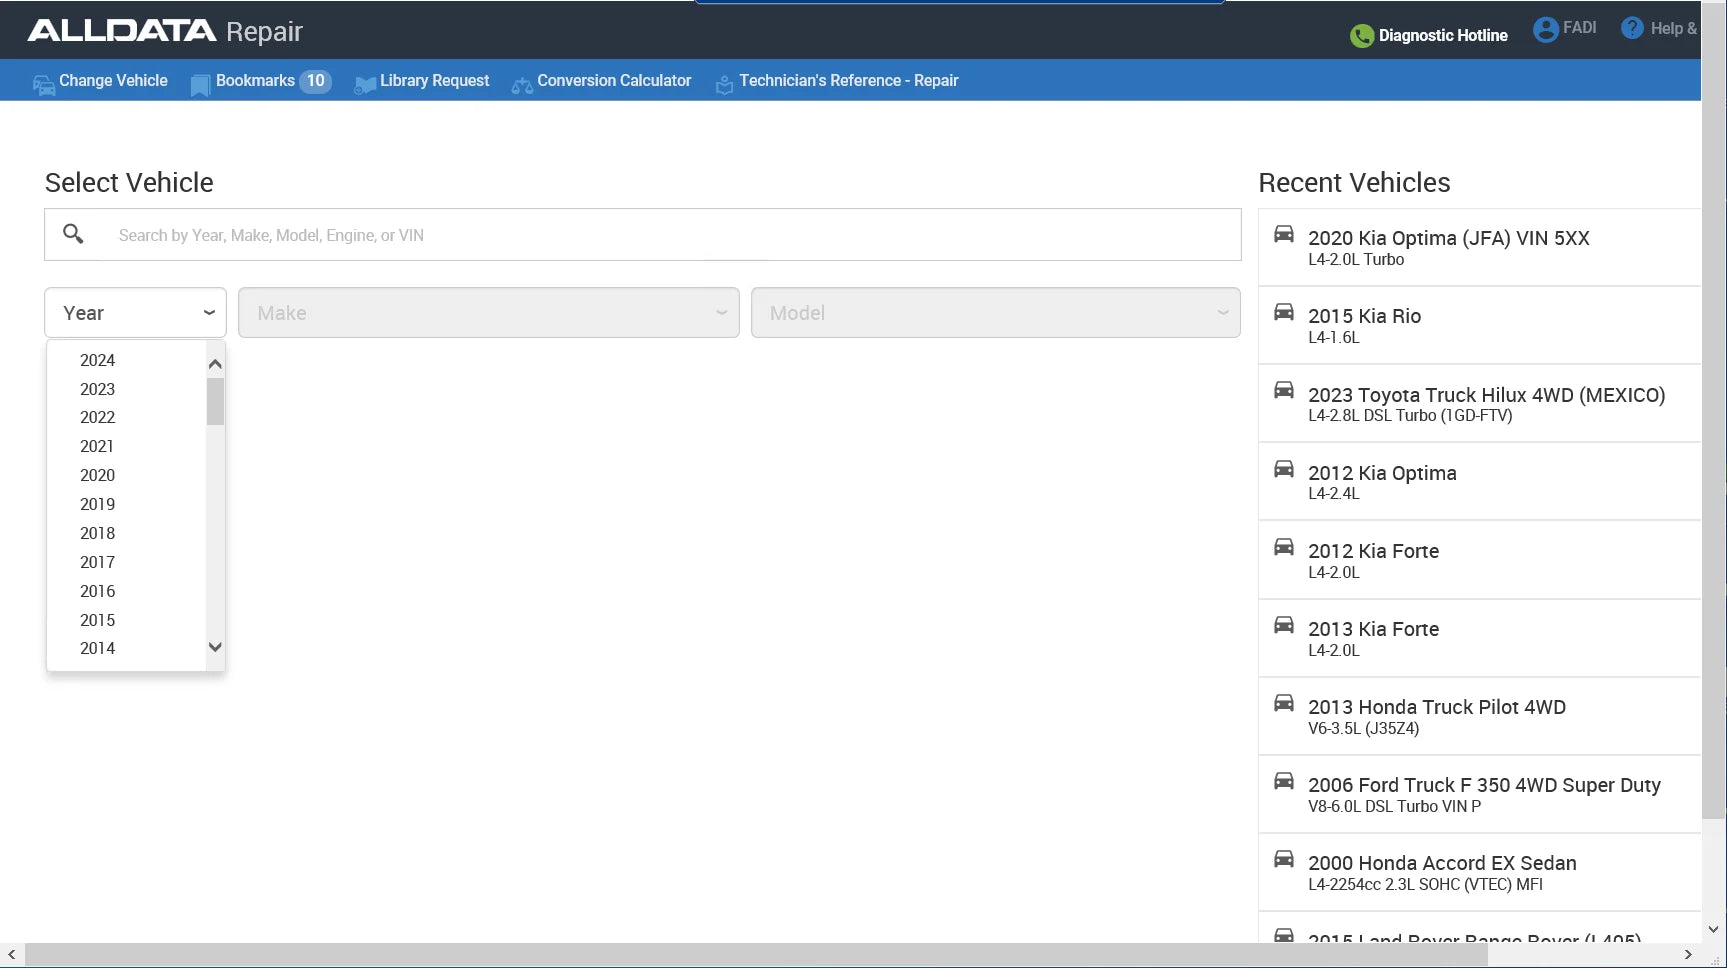Click the Diagnostic Hotline link
1727x968 pixels.
click(1443, 36)
